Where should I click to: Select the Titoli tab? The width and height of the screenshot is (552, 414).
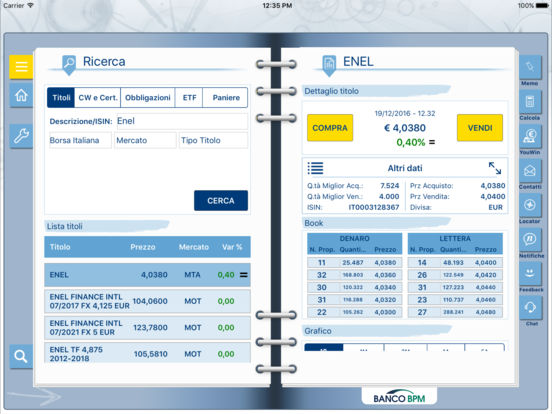[x=61, y=98]
